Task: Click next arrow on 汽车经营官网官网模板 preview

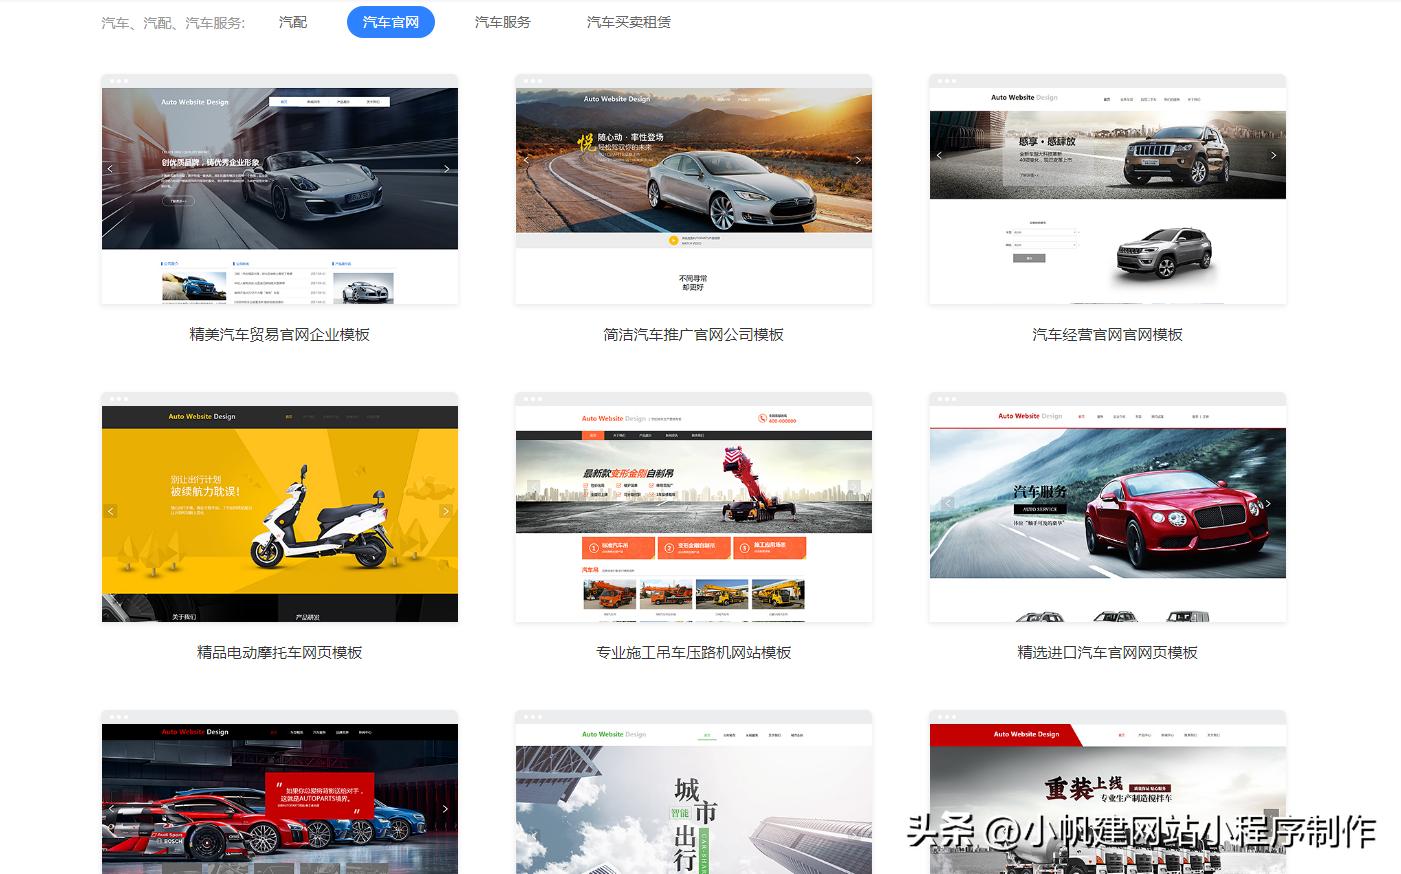Action: point(1273,155)
